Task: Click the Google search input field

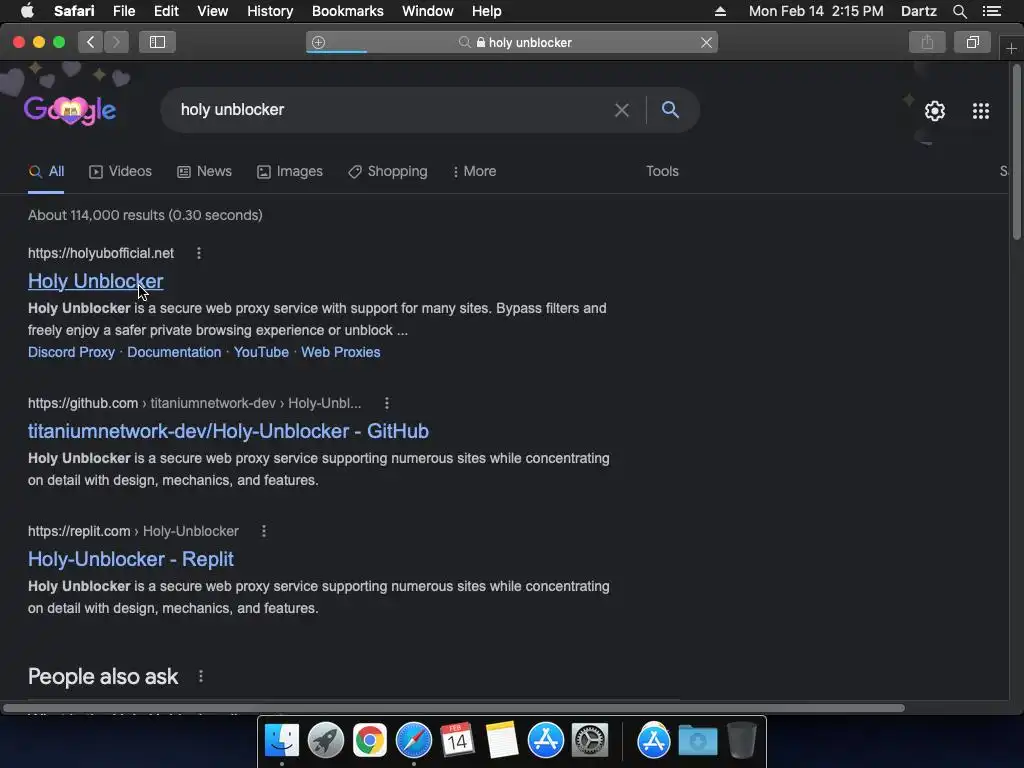Action: click(392, 110)
